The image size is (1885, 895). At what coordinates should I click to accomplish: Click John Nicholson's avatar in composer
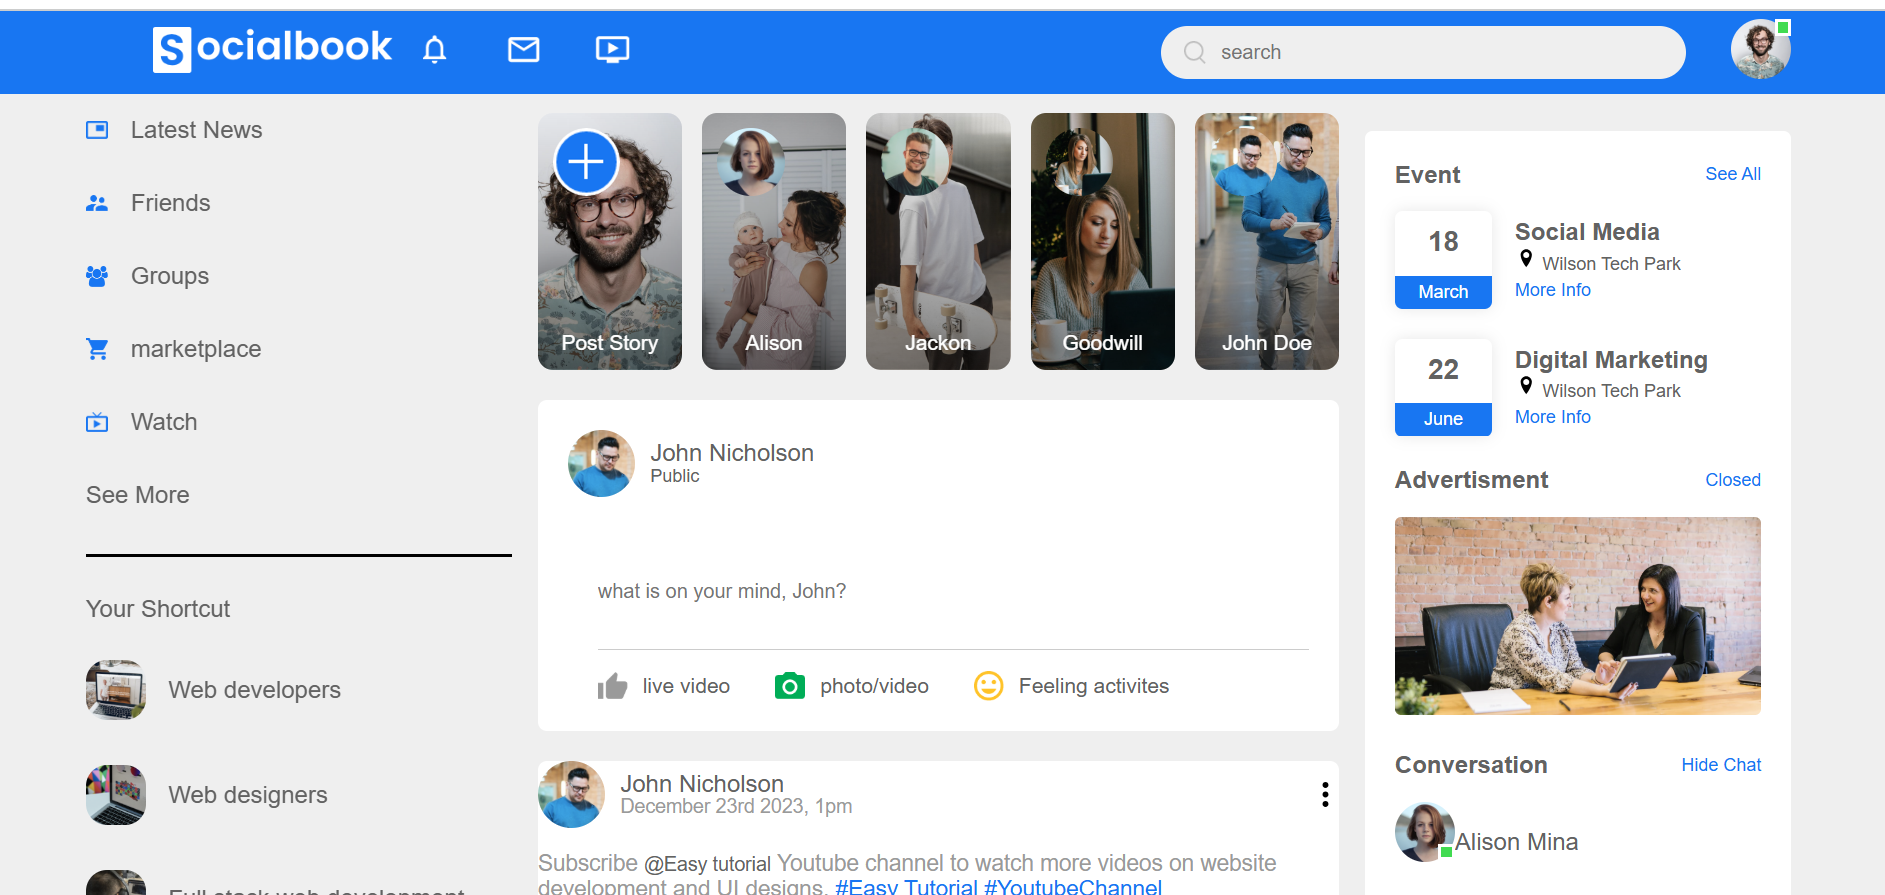click(x=601, y=464)
